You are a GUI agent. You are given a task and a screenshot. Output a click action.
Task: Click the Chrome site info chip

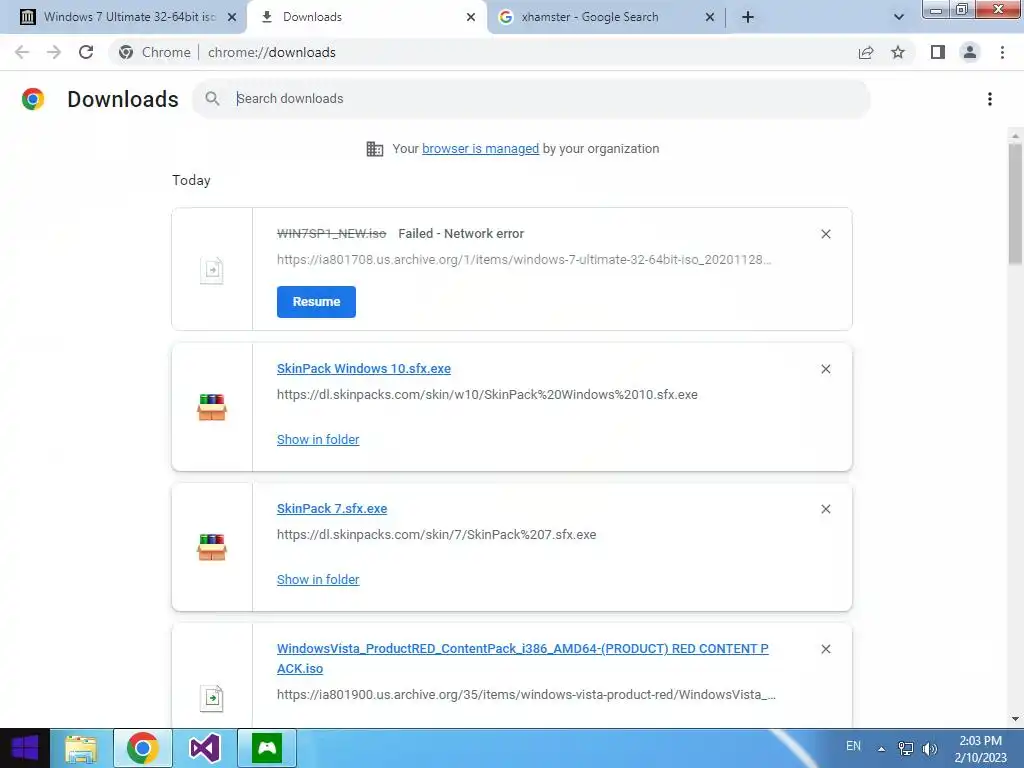pos(155,52)
